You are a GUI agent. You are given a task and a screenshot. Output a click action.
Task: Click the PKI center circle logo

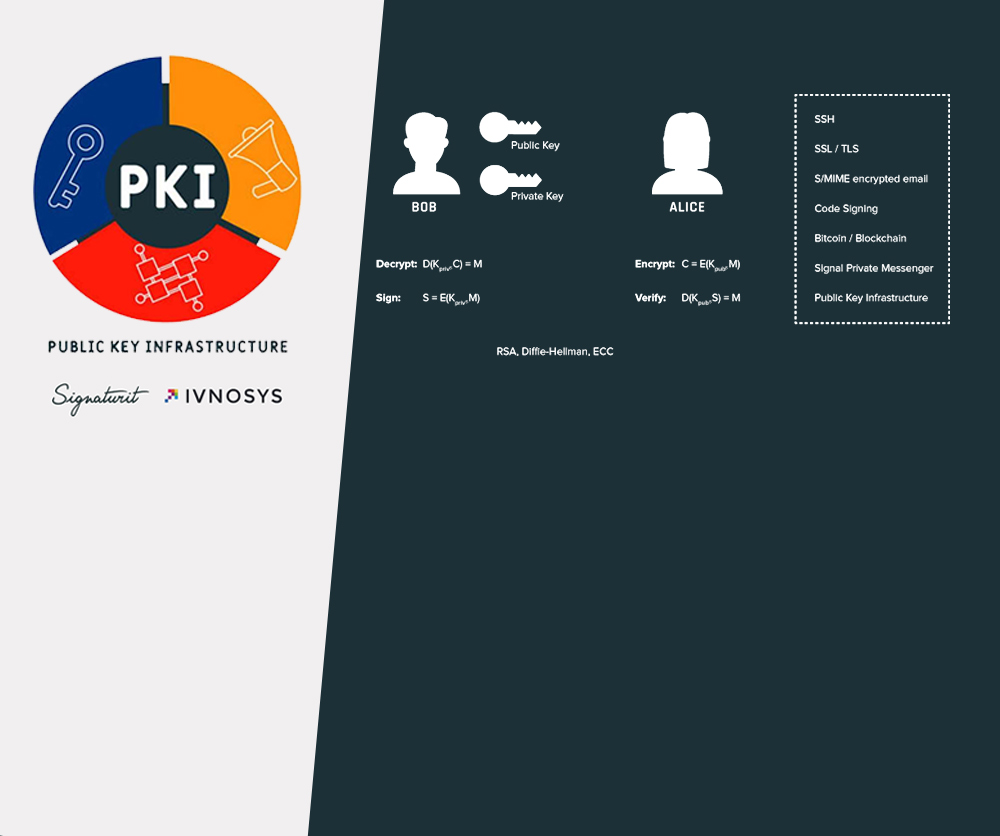[x=167, y=184]
